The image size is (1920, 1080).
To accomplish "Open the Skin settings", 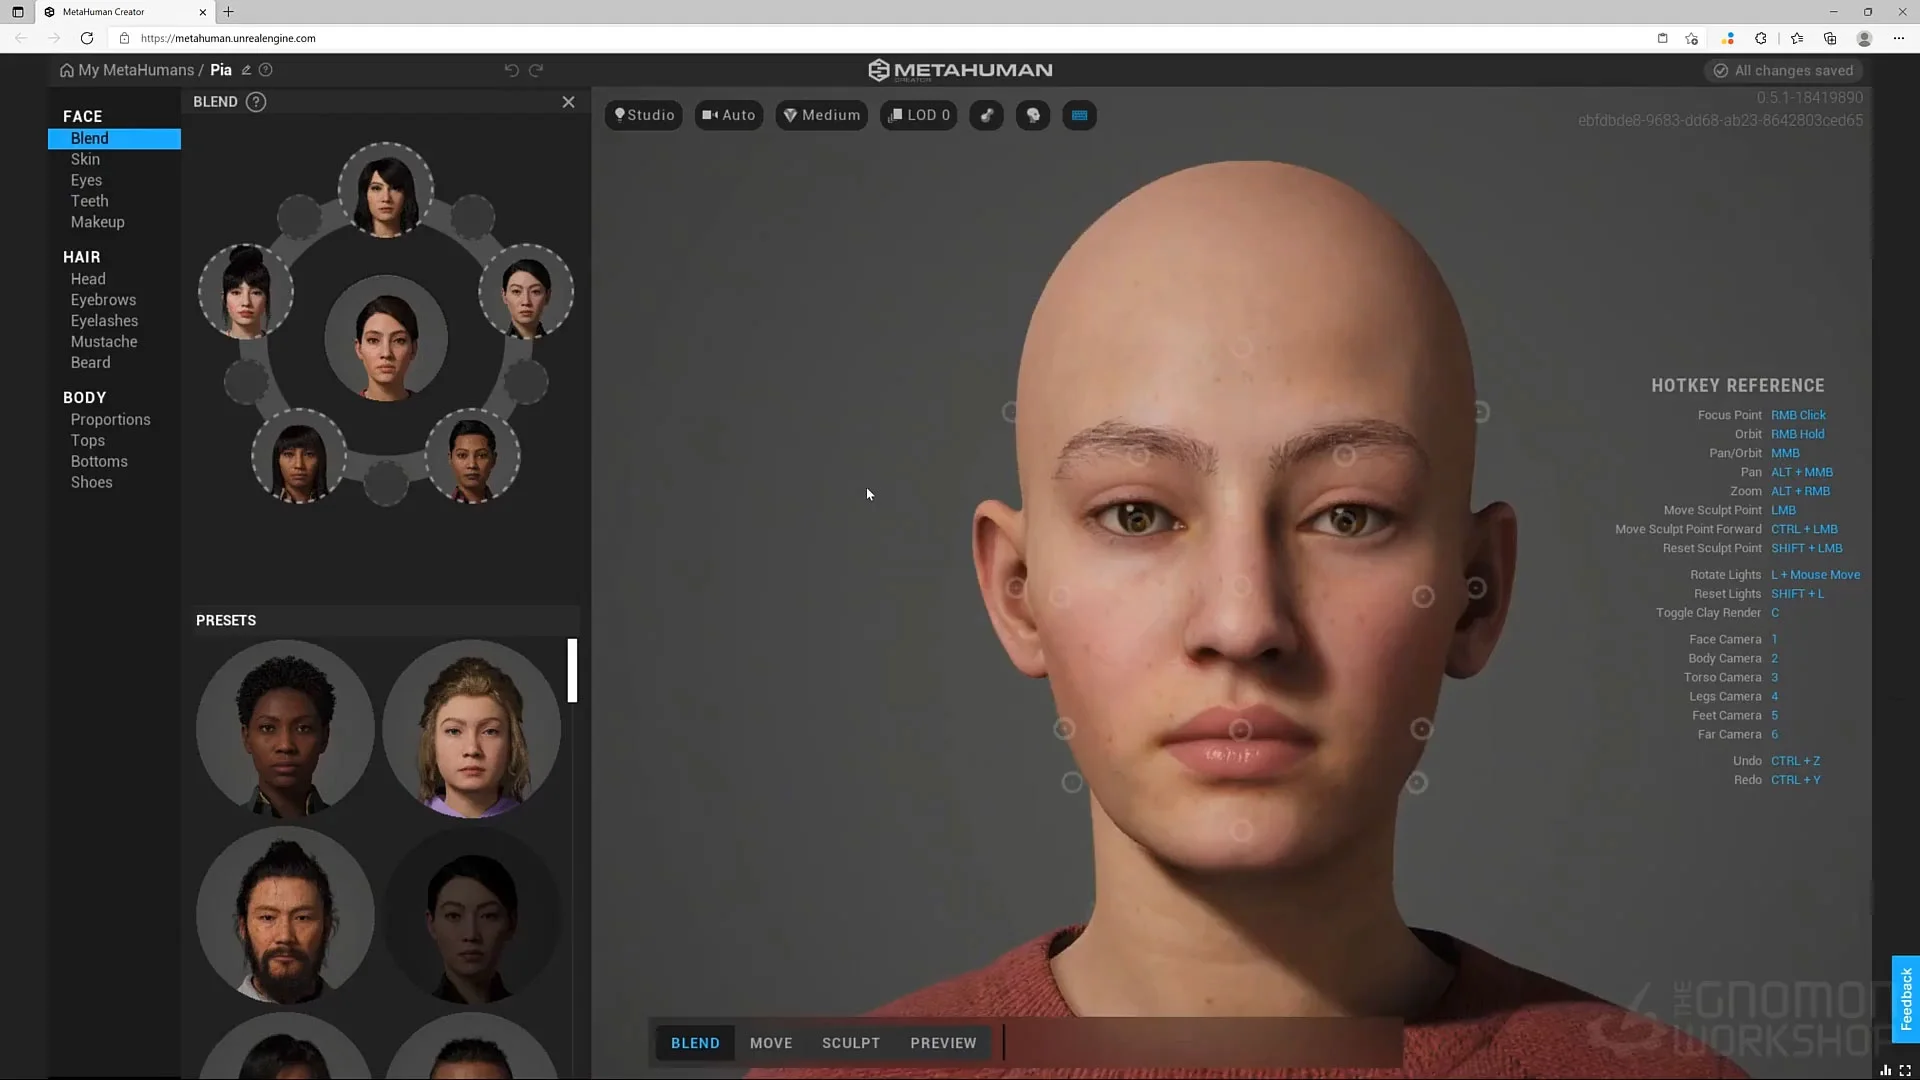I will pyautogui.click(x=85, y=160).
